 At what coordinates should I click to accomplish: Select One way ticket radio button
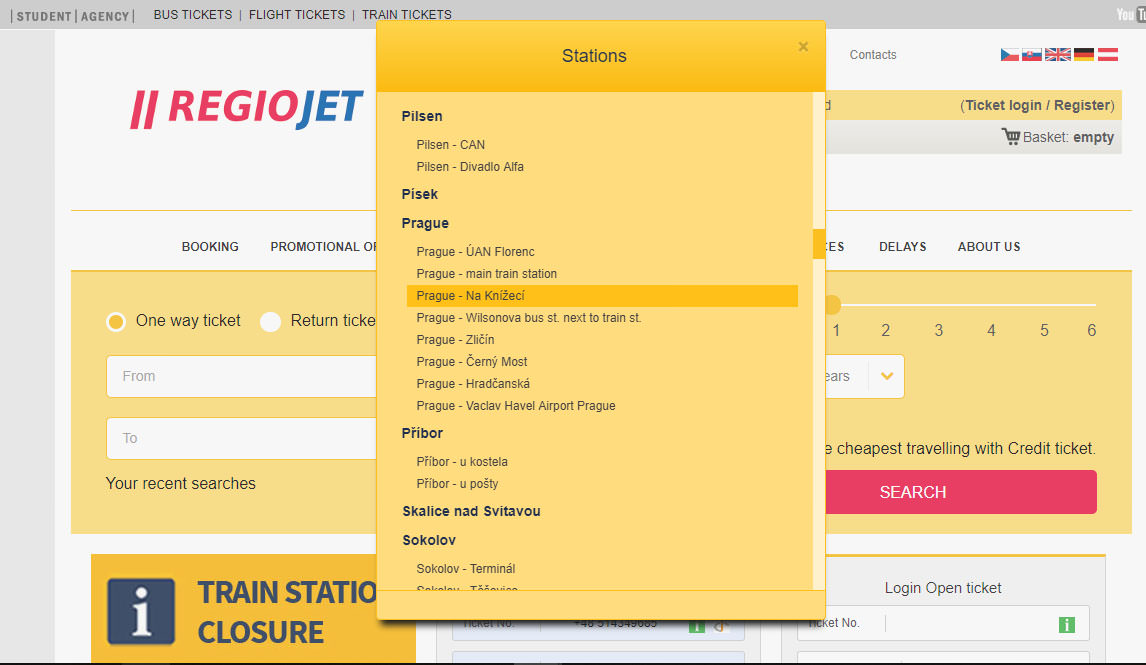(116, 321)
